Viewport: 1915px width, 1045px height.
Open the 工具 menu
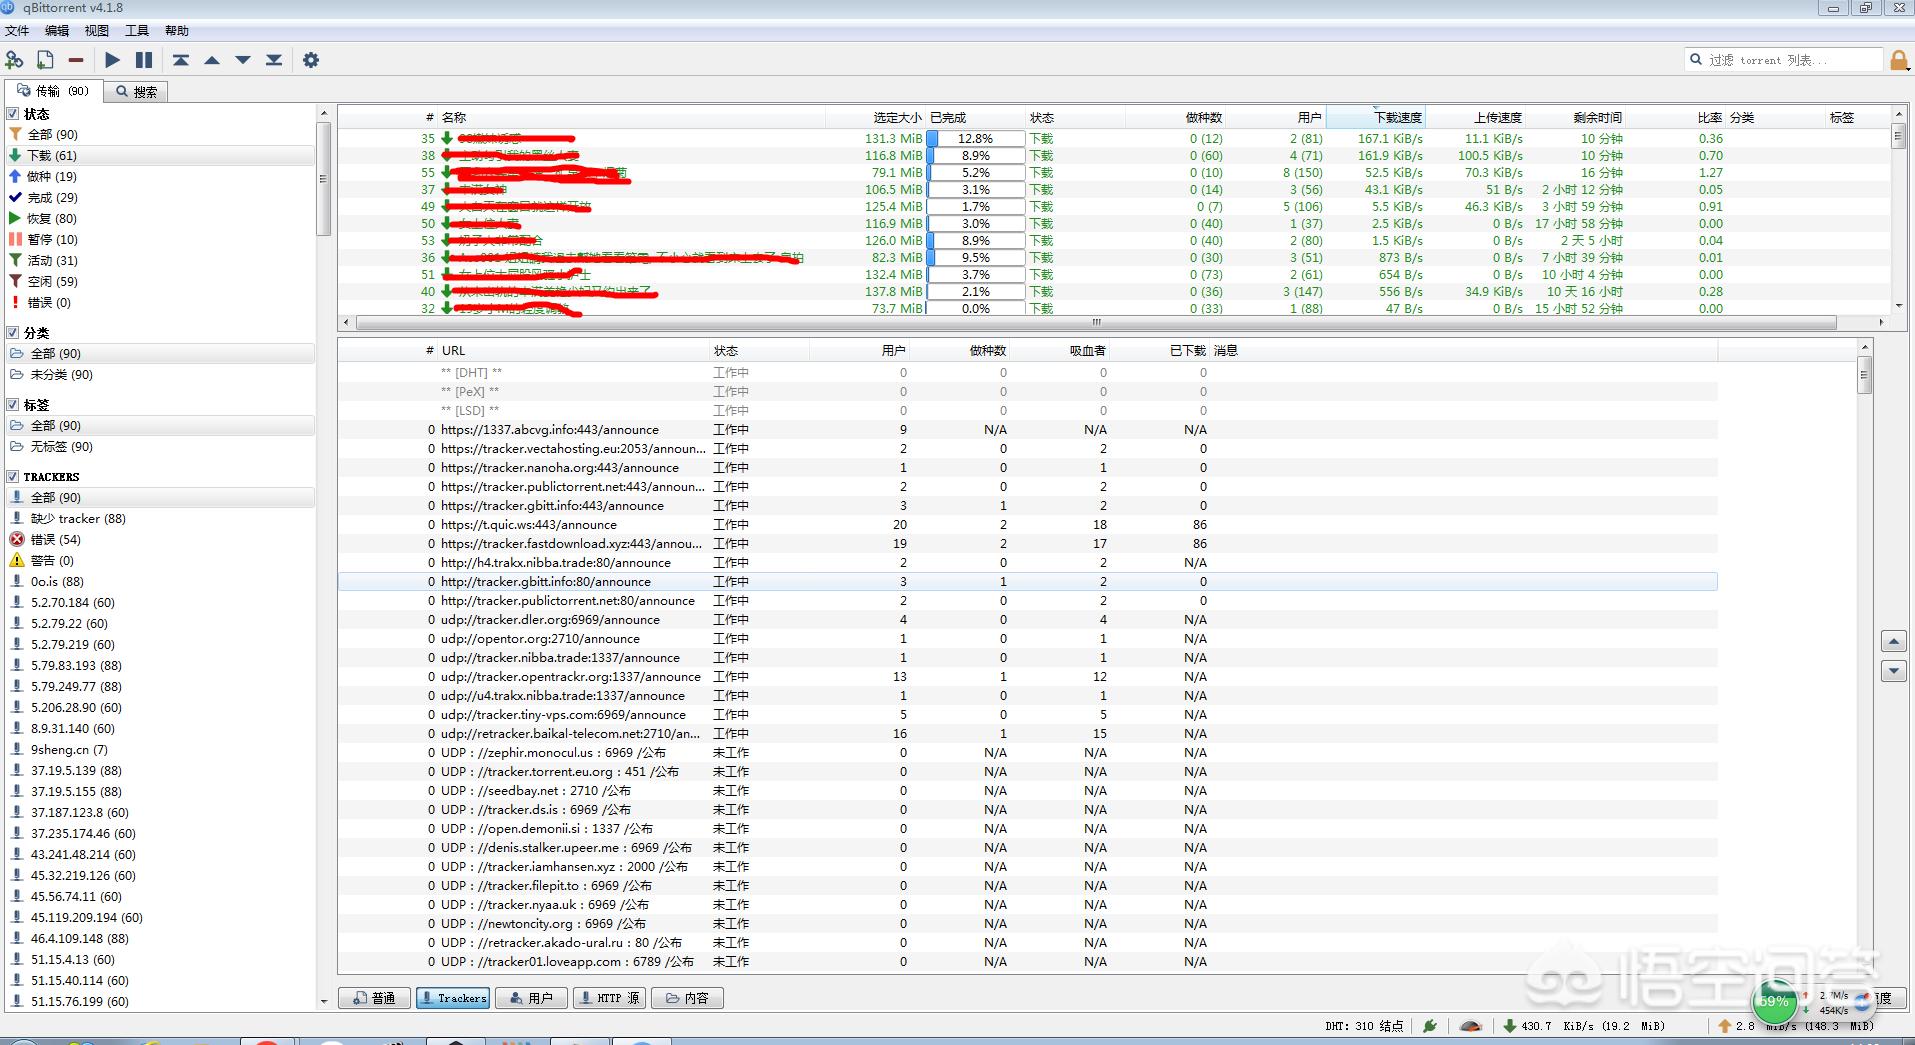[x=137, y=31]
